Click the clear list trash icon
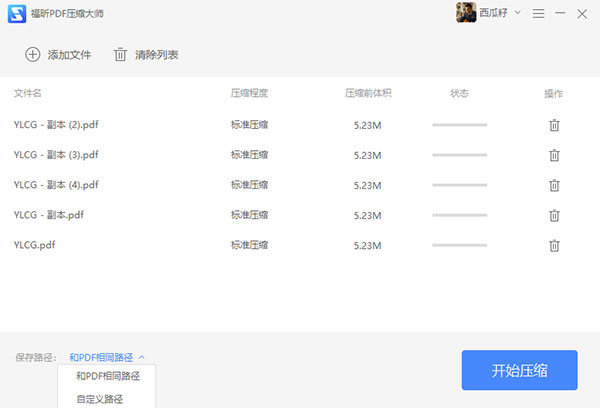 pos(121,55)
